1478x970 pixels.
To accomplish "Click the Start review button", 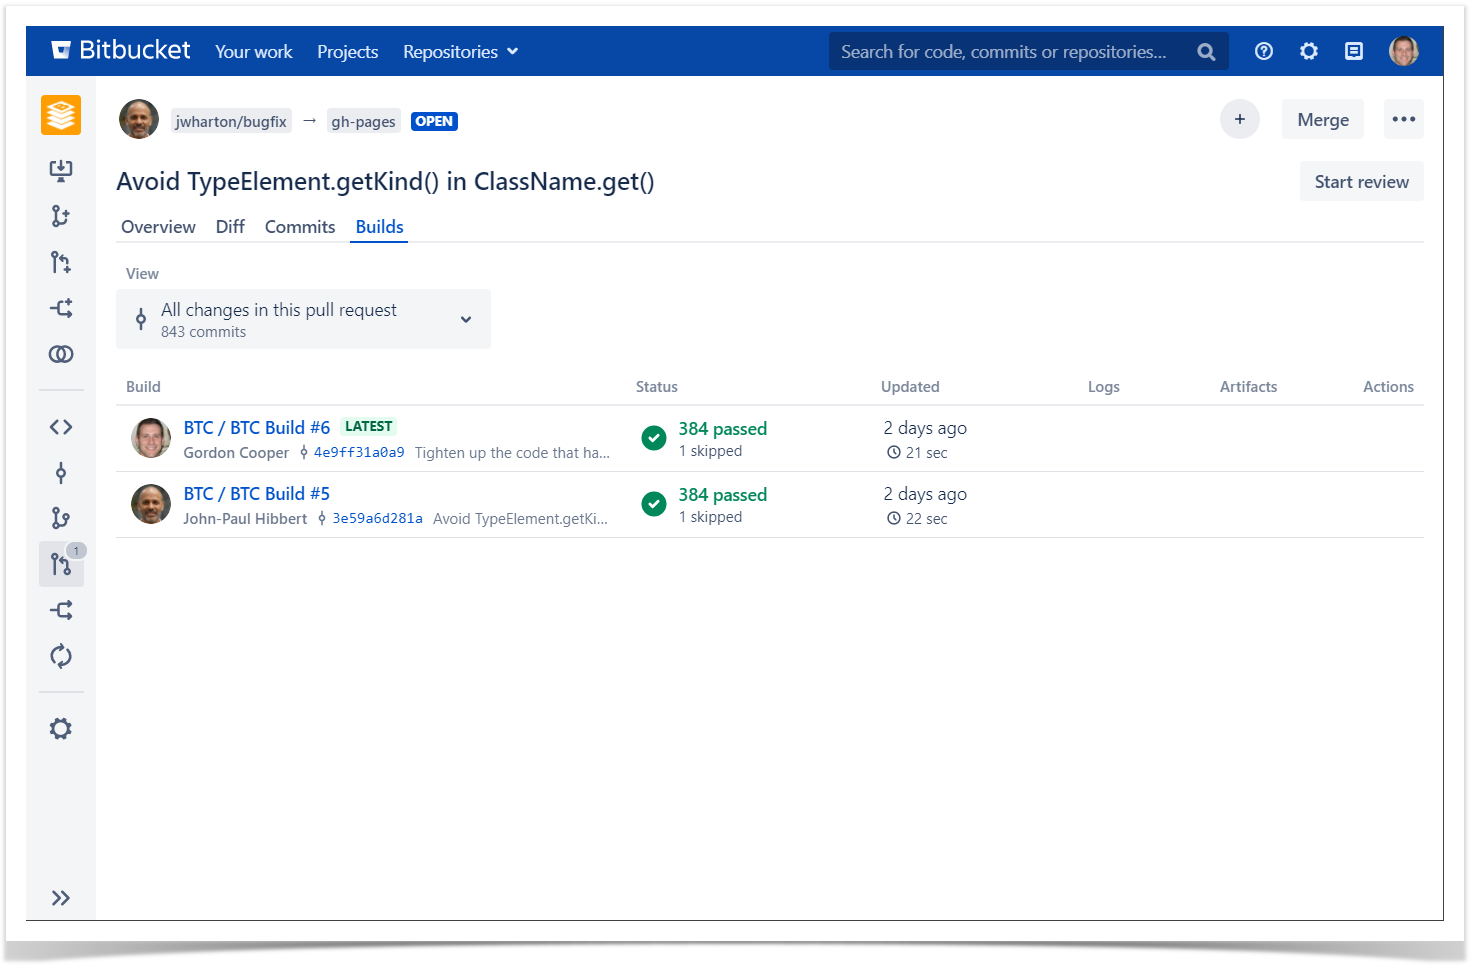I will coord(1362,181).
